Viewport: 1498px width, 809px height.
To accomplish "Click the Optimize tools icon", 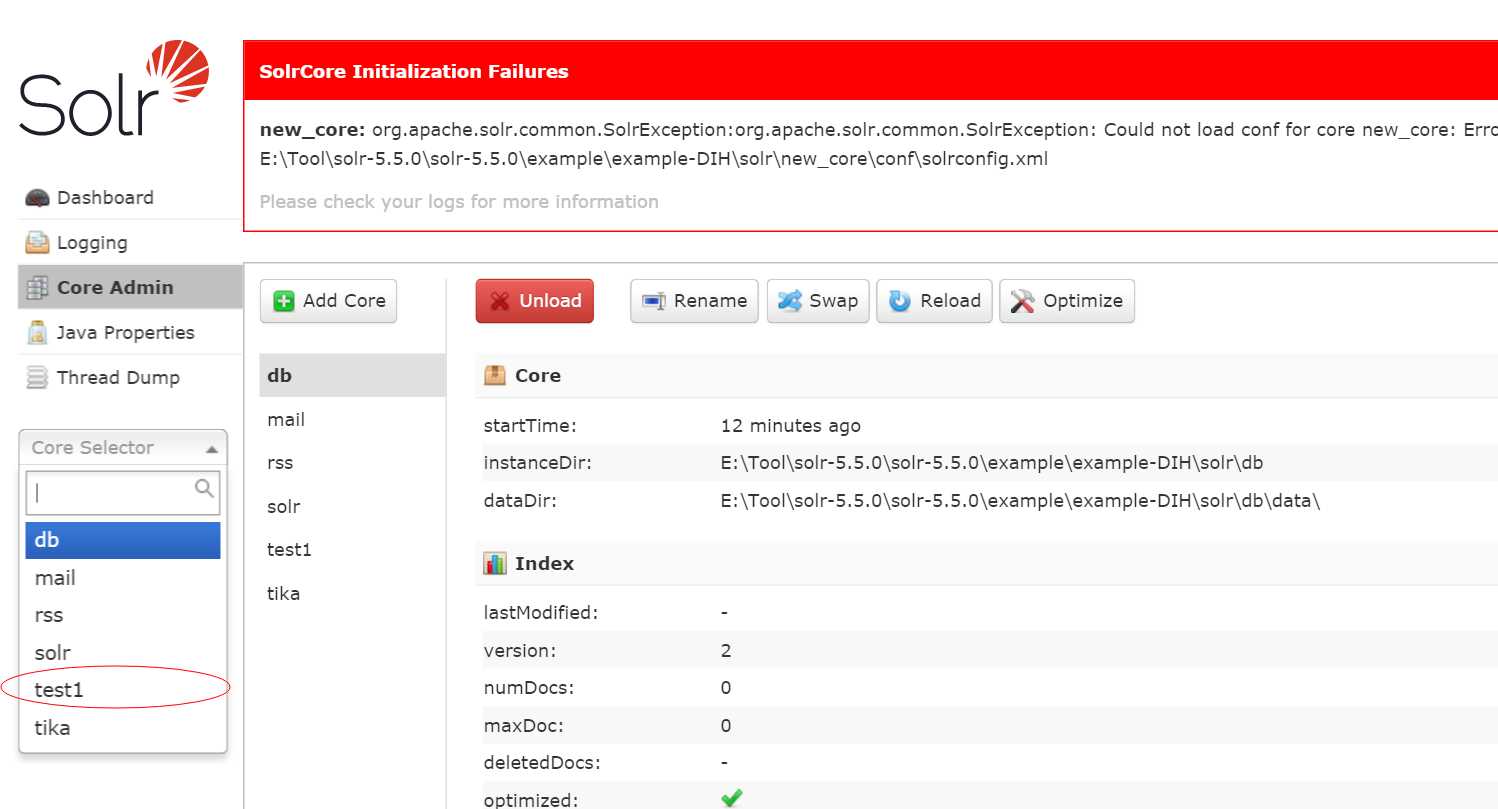I will click(1022, 301).
